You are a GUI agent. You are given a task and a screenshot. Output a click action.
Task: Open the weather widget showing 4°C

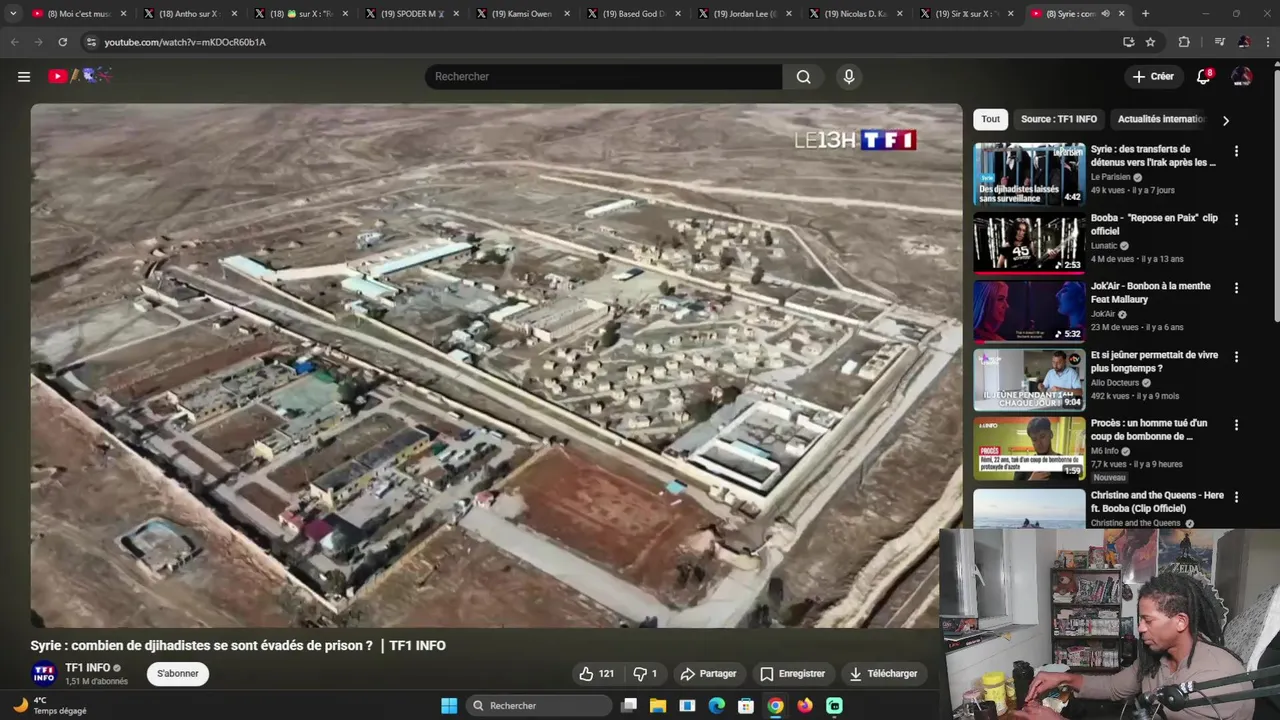tap(50, 706)
